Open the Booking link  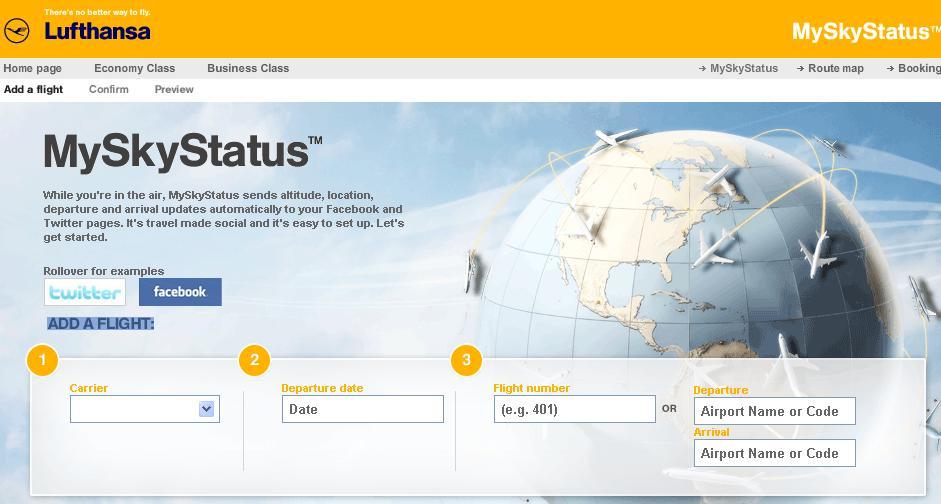click(913, 68)
